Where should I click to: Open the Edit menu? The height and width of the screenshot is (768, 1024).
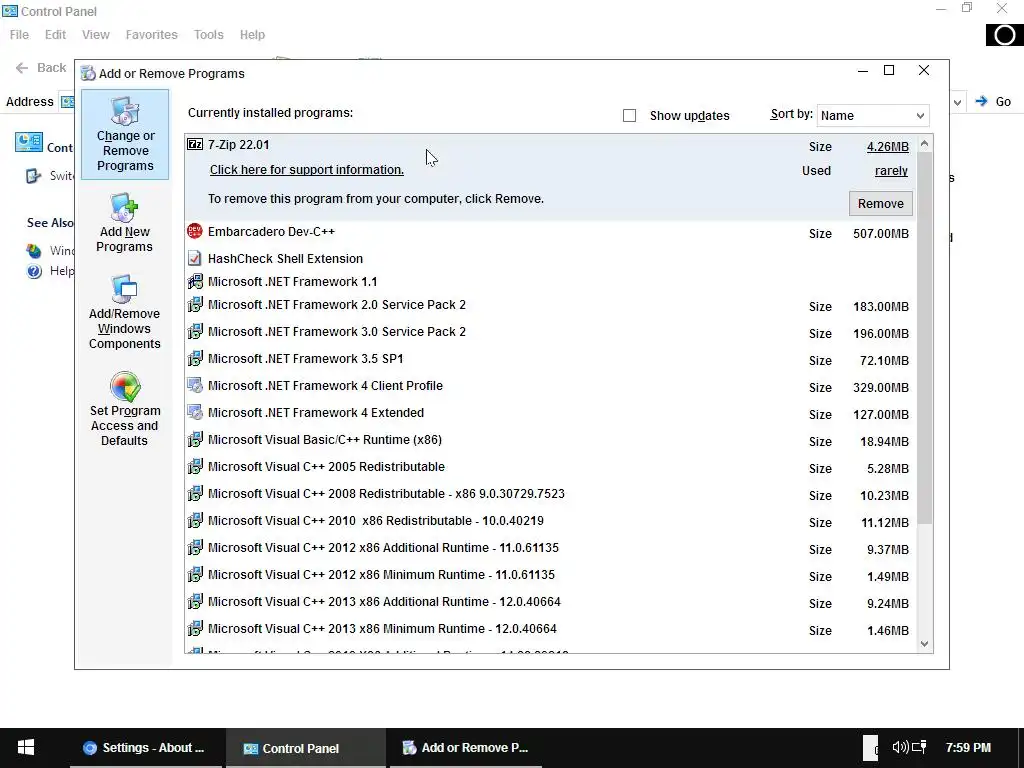[x=56, y=35]
